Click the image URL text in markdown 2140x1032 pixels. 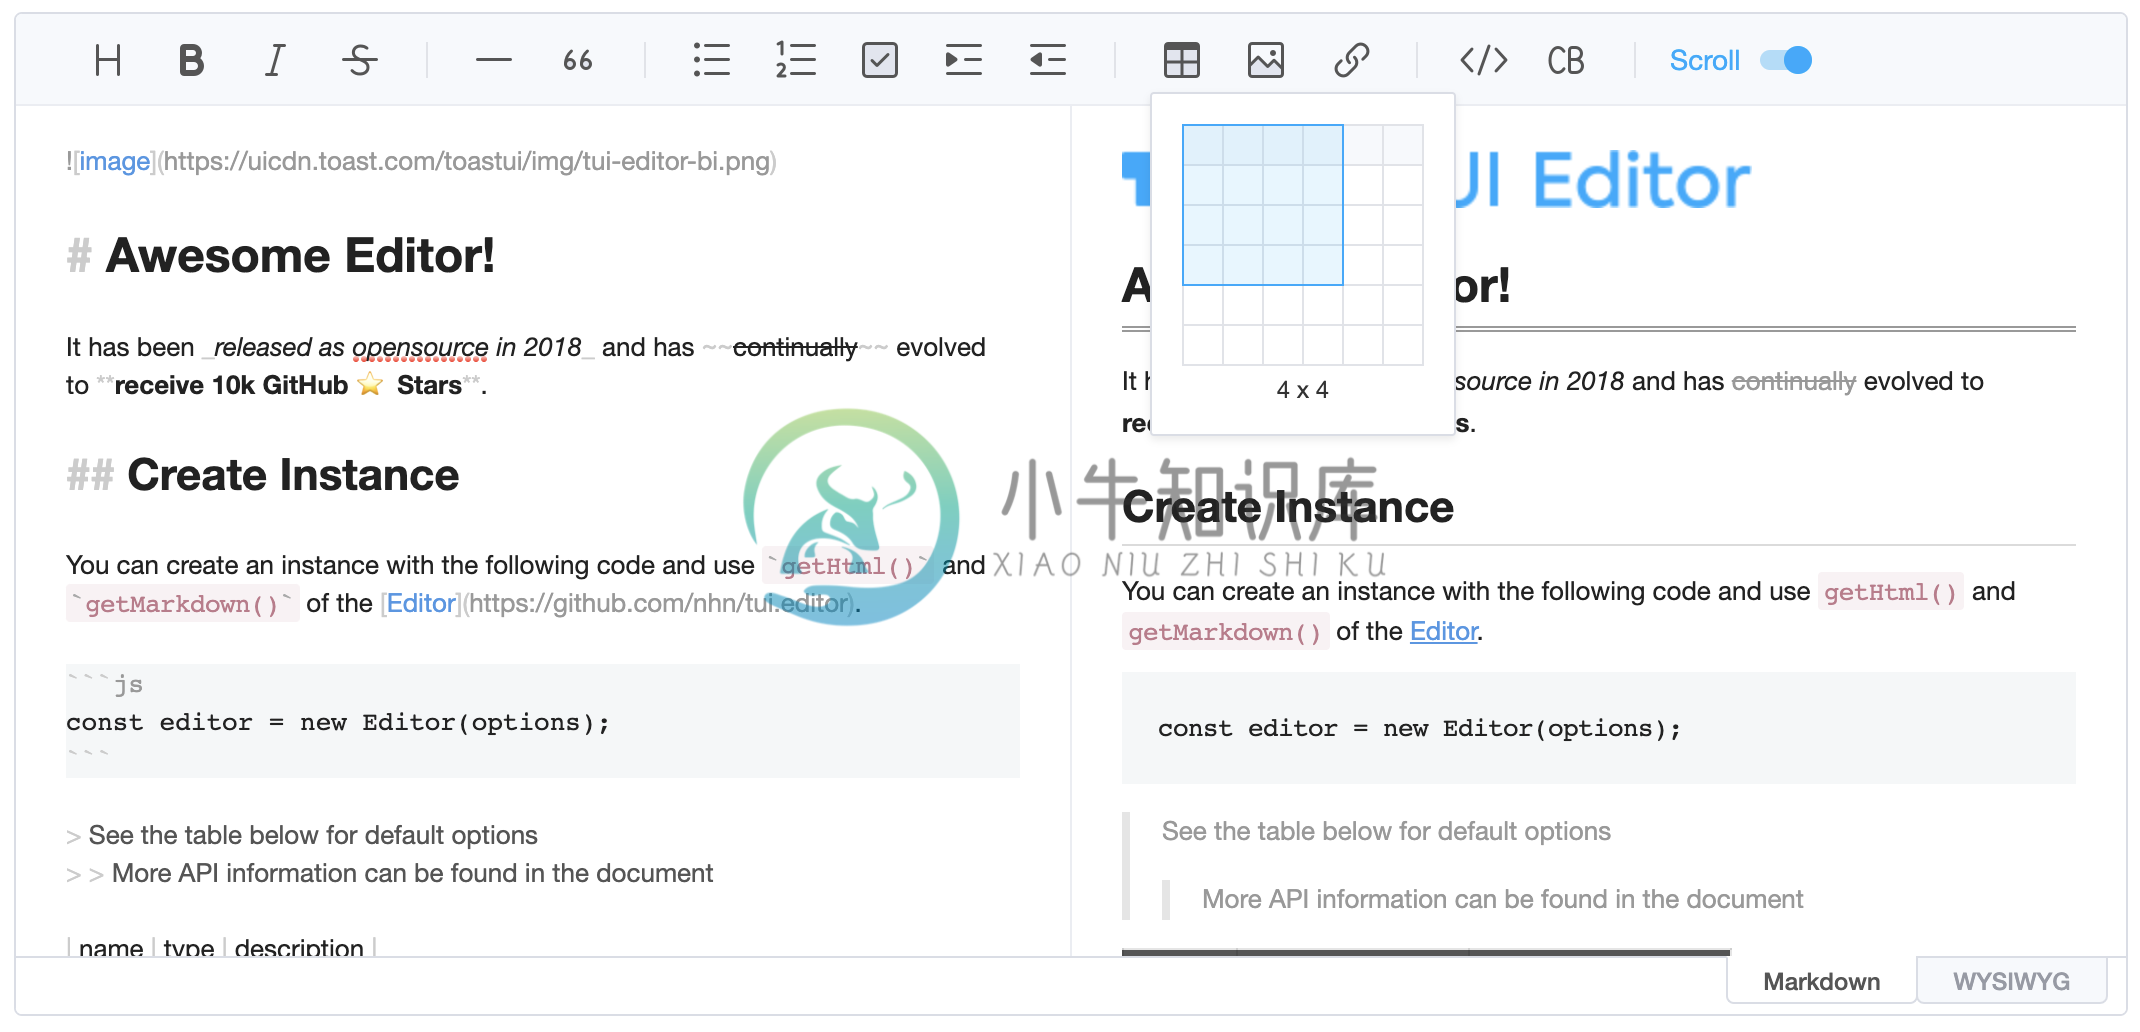click(469, 161)
